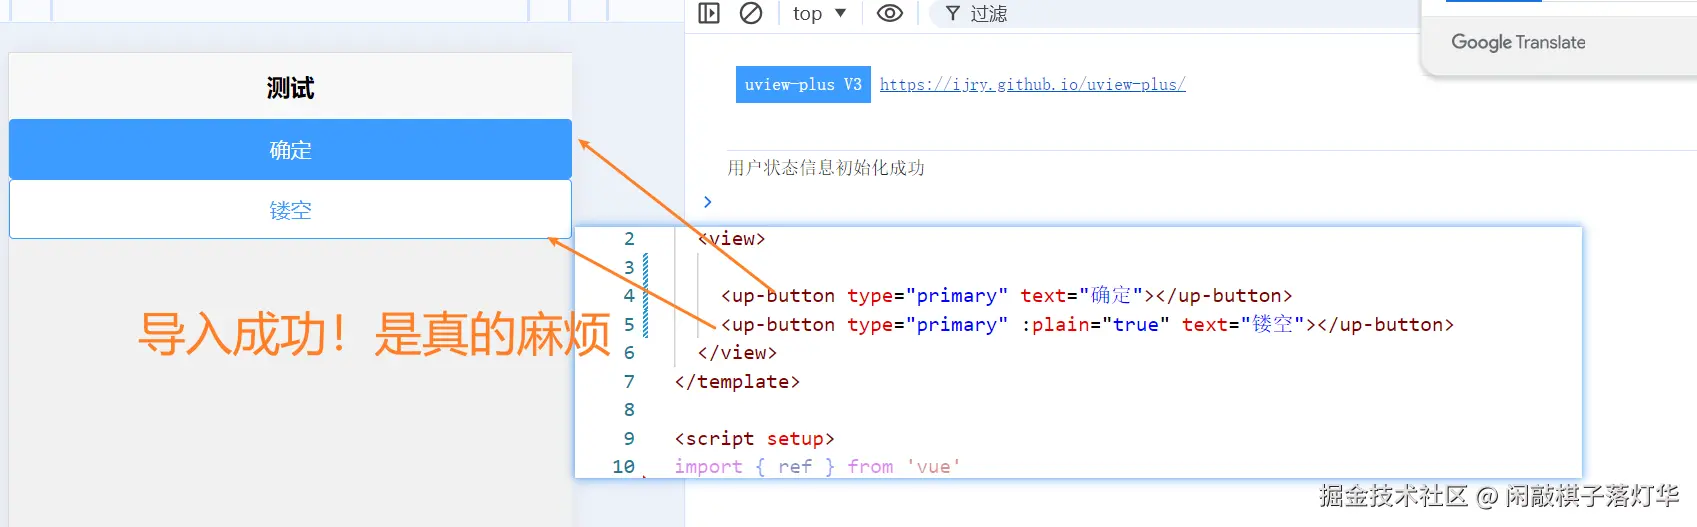The image size is (1697, 527).
Task: Click line number 7 in code gutter
Action: click(x=629, y=382)
